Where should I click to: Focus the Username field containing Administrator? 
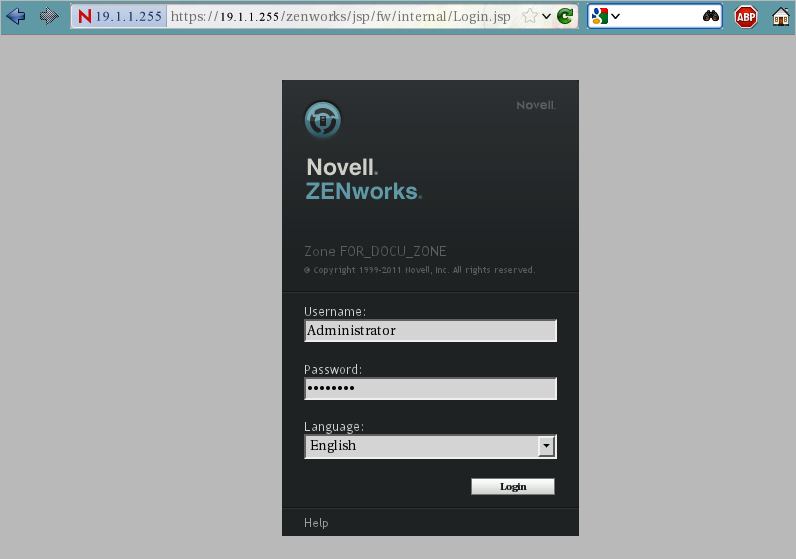point(430,331)
